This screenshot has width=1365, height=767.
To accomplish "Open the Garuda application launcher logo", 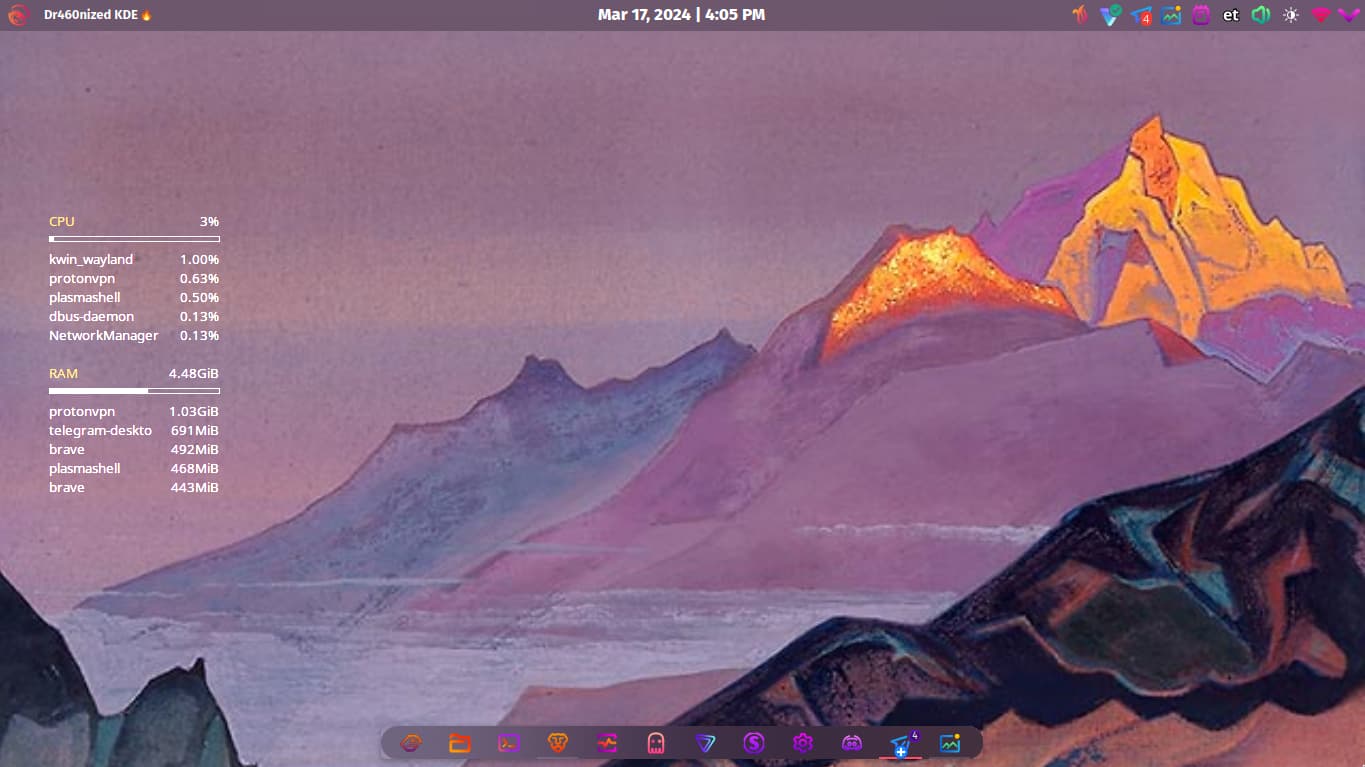I will point(19,15).
